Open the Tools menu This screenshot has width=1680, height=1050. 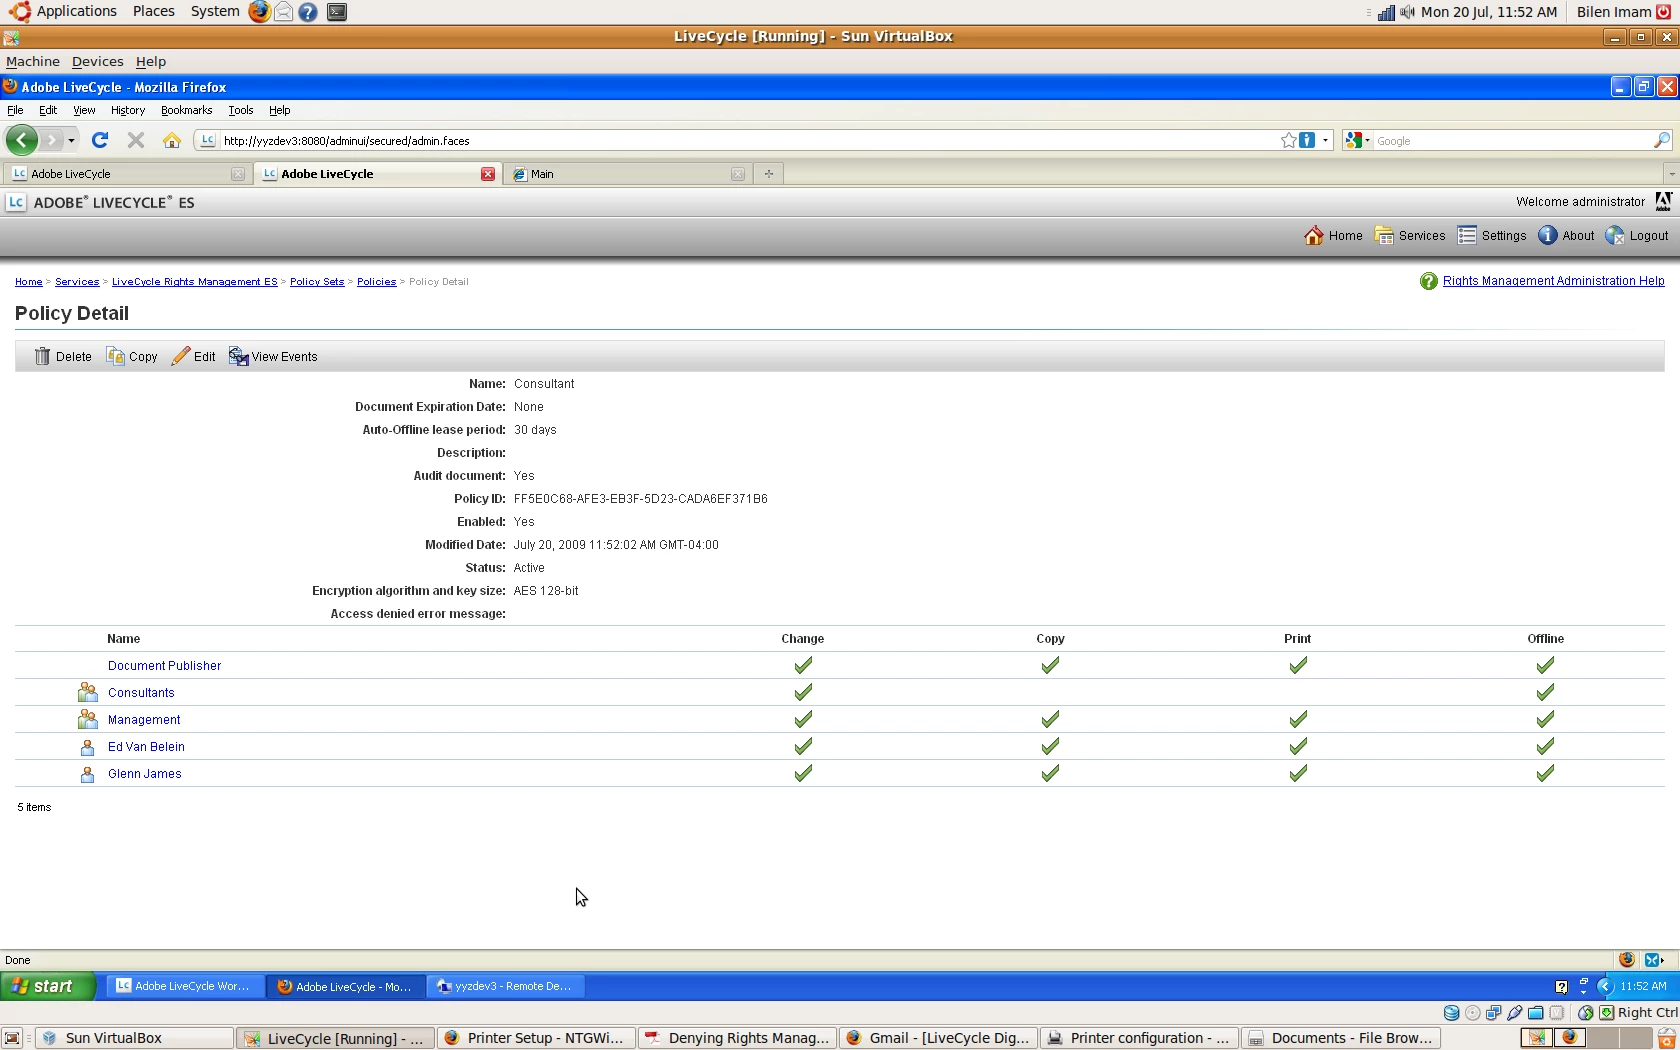click(240, 110)
